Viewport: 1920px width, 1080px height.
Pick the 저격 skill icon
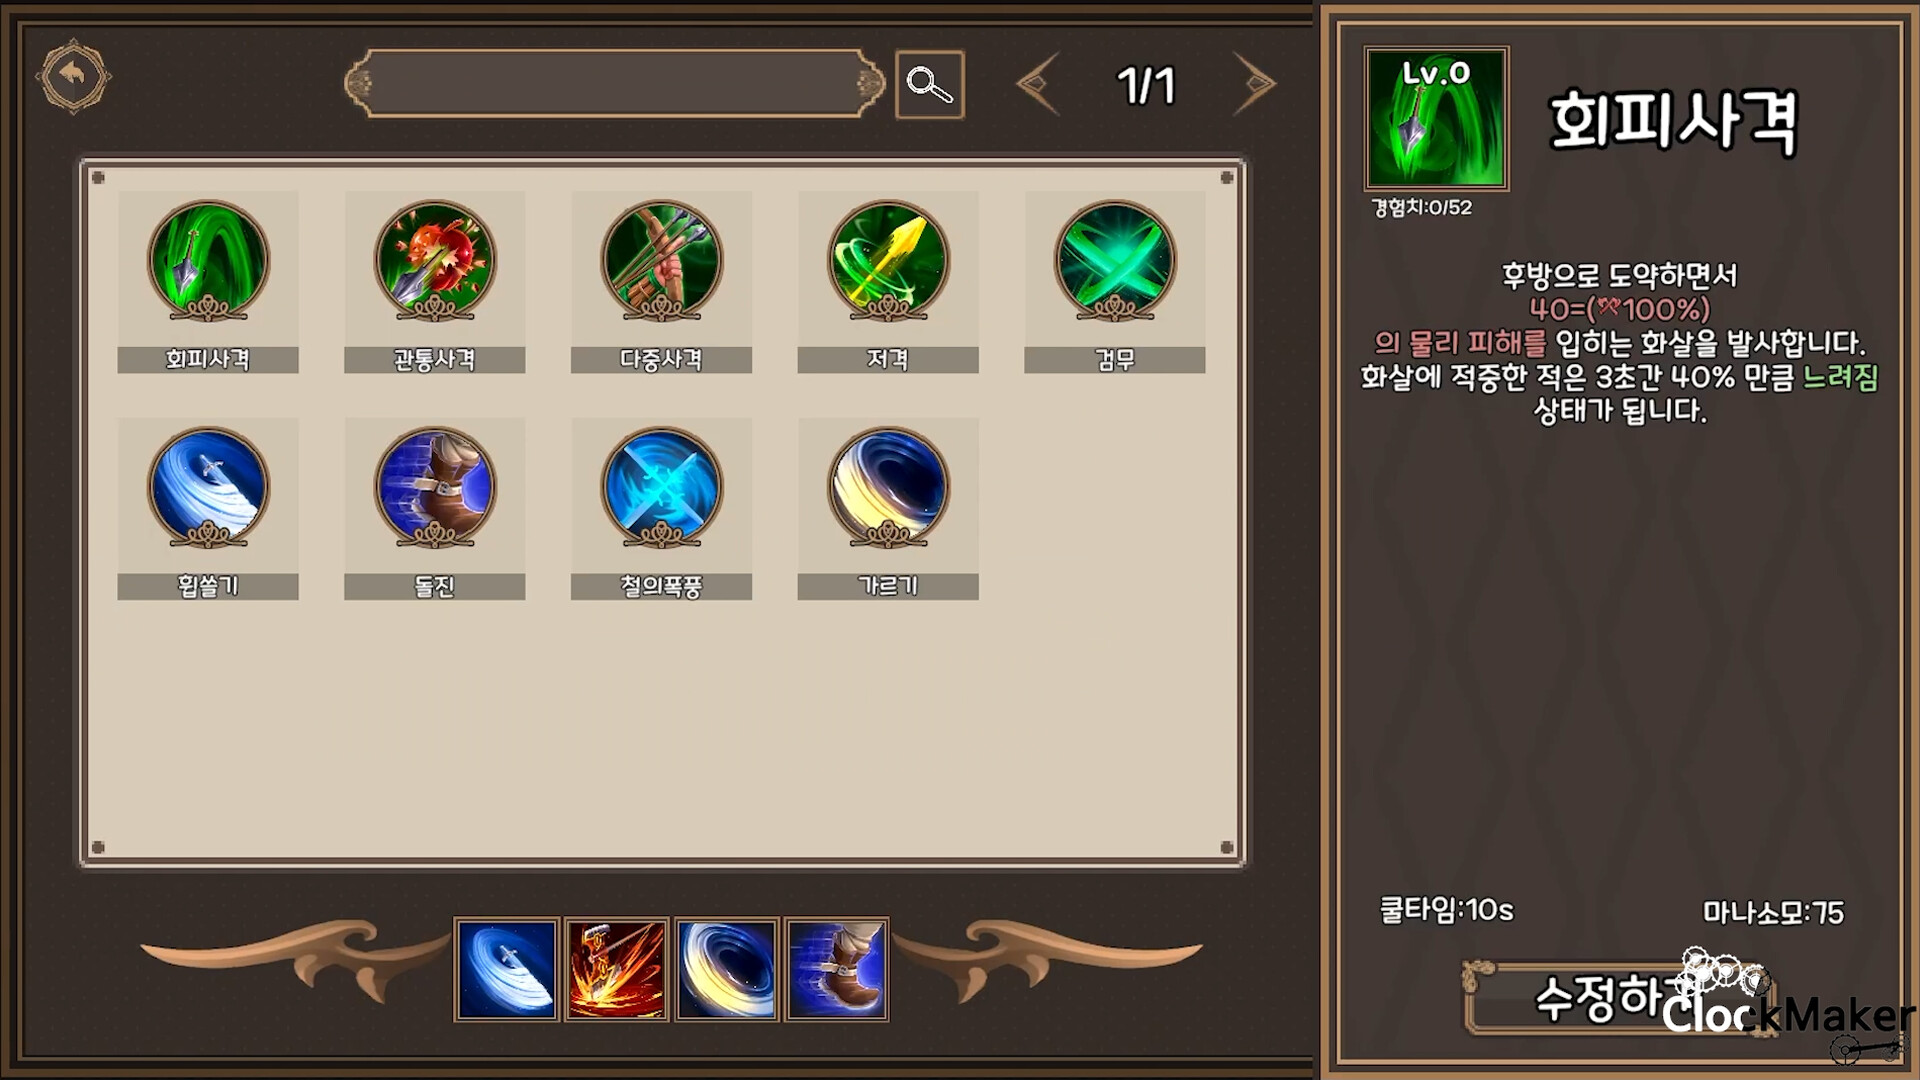pyautogui.click(x=888, y=261)
